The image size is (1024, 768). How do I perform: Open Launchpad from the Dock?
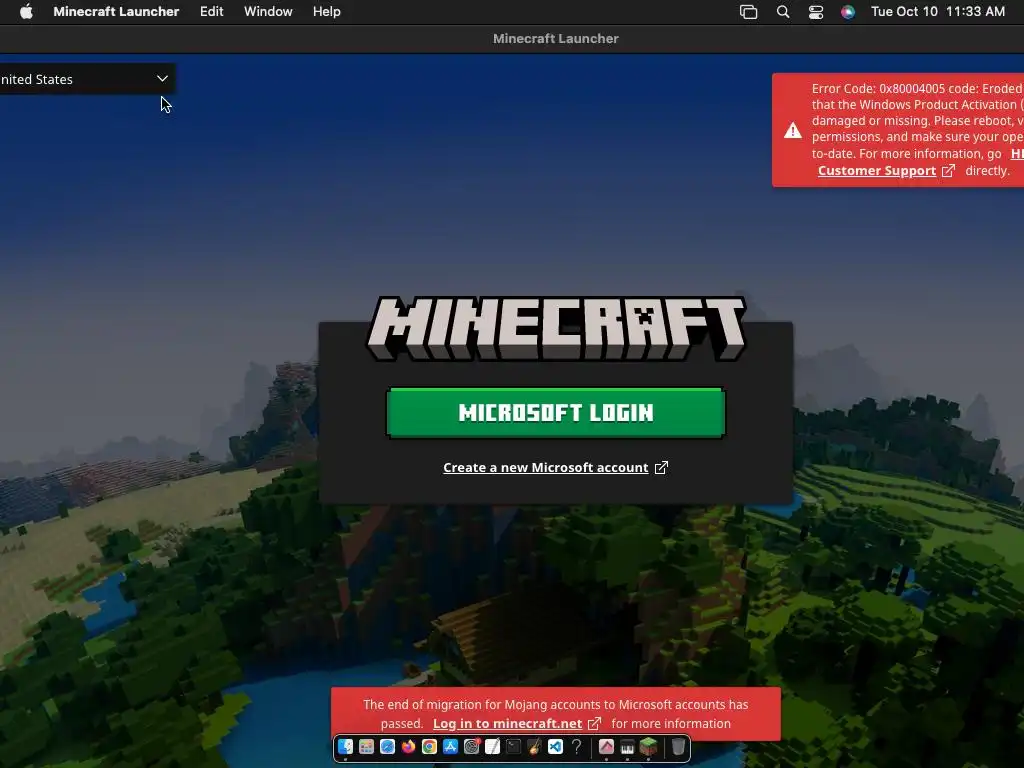click(366, 746)
